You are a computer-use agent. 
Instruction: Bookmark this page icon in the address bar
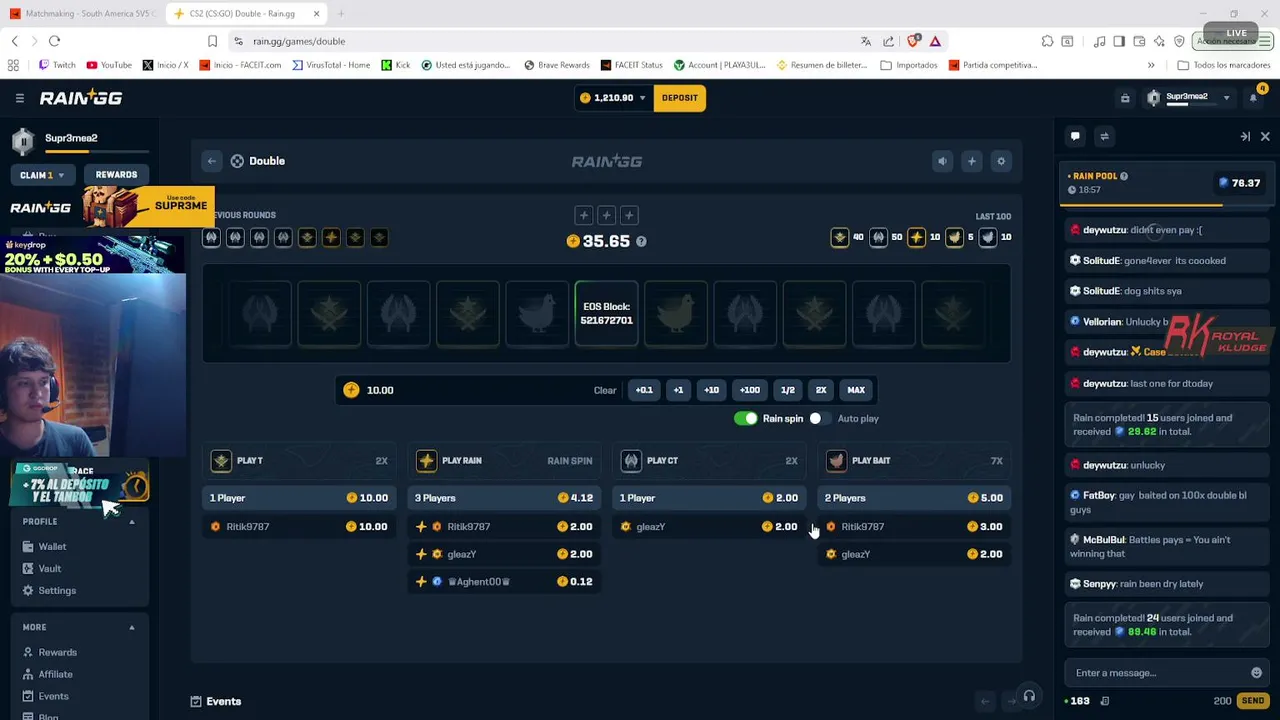point(212,41)
